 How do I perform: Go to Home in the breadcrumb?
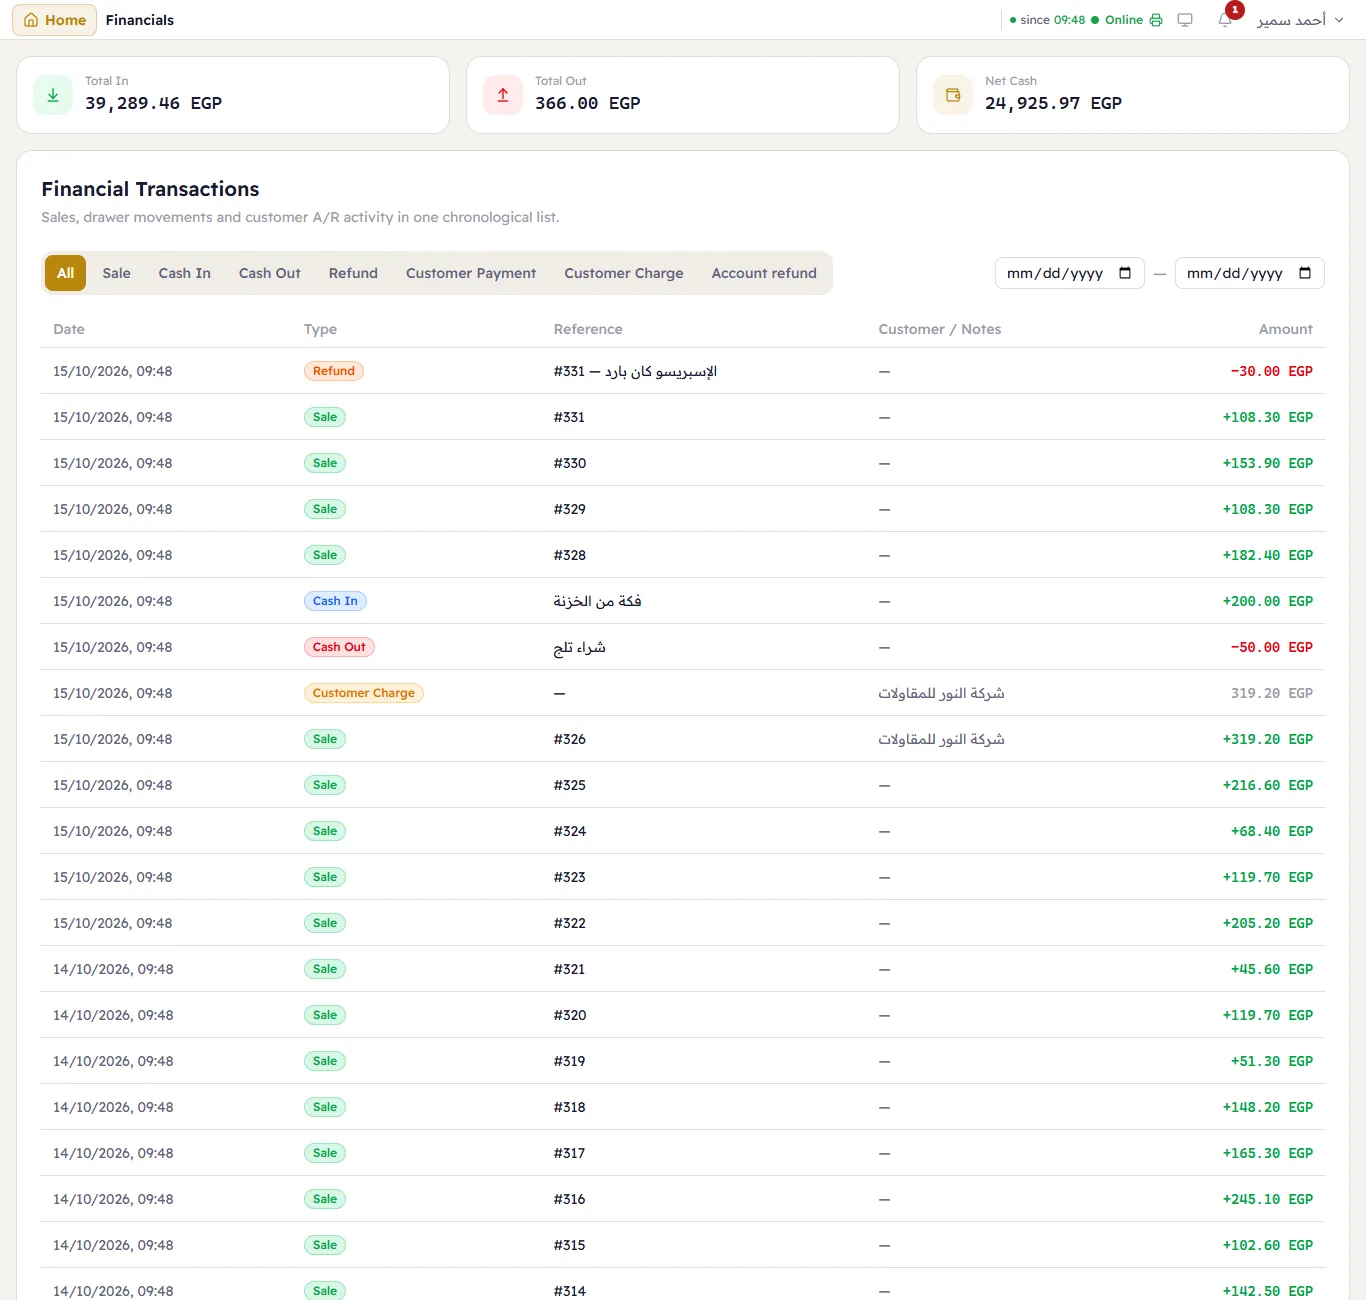(x=55, y=20)
